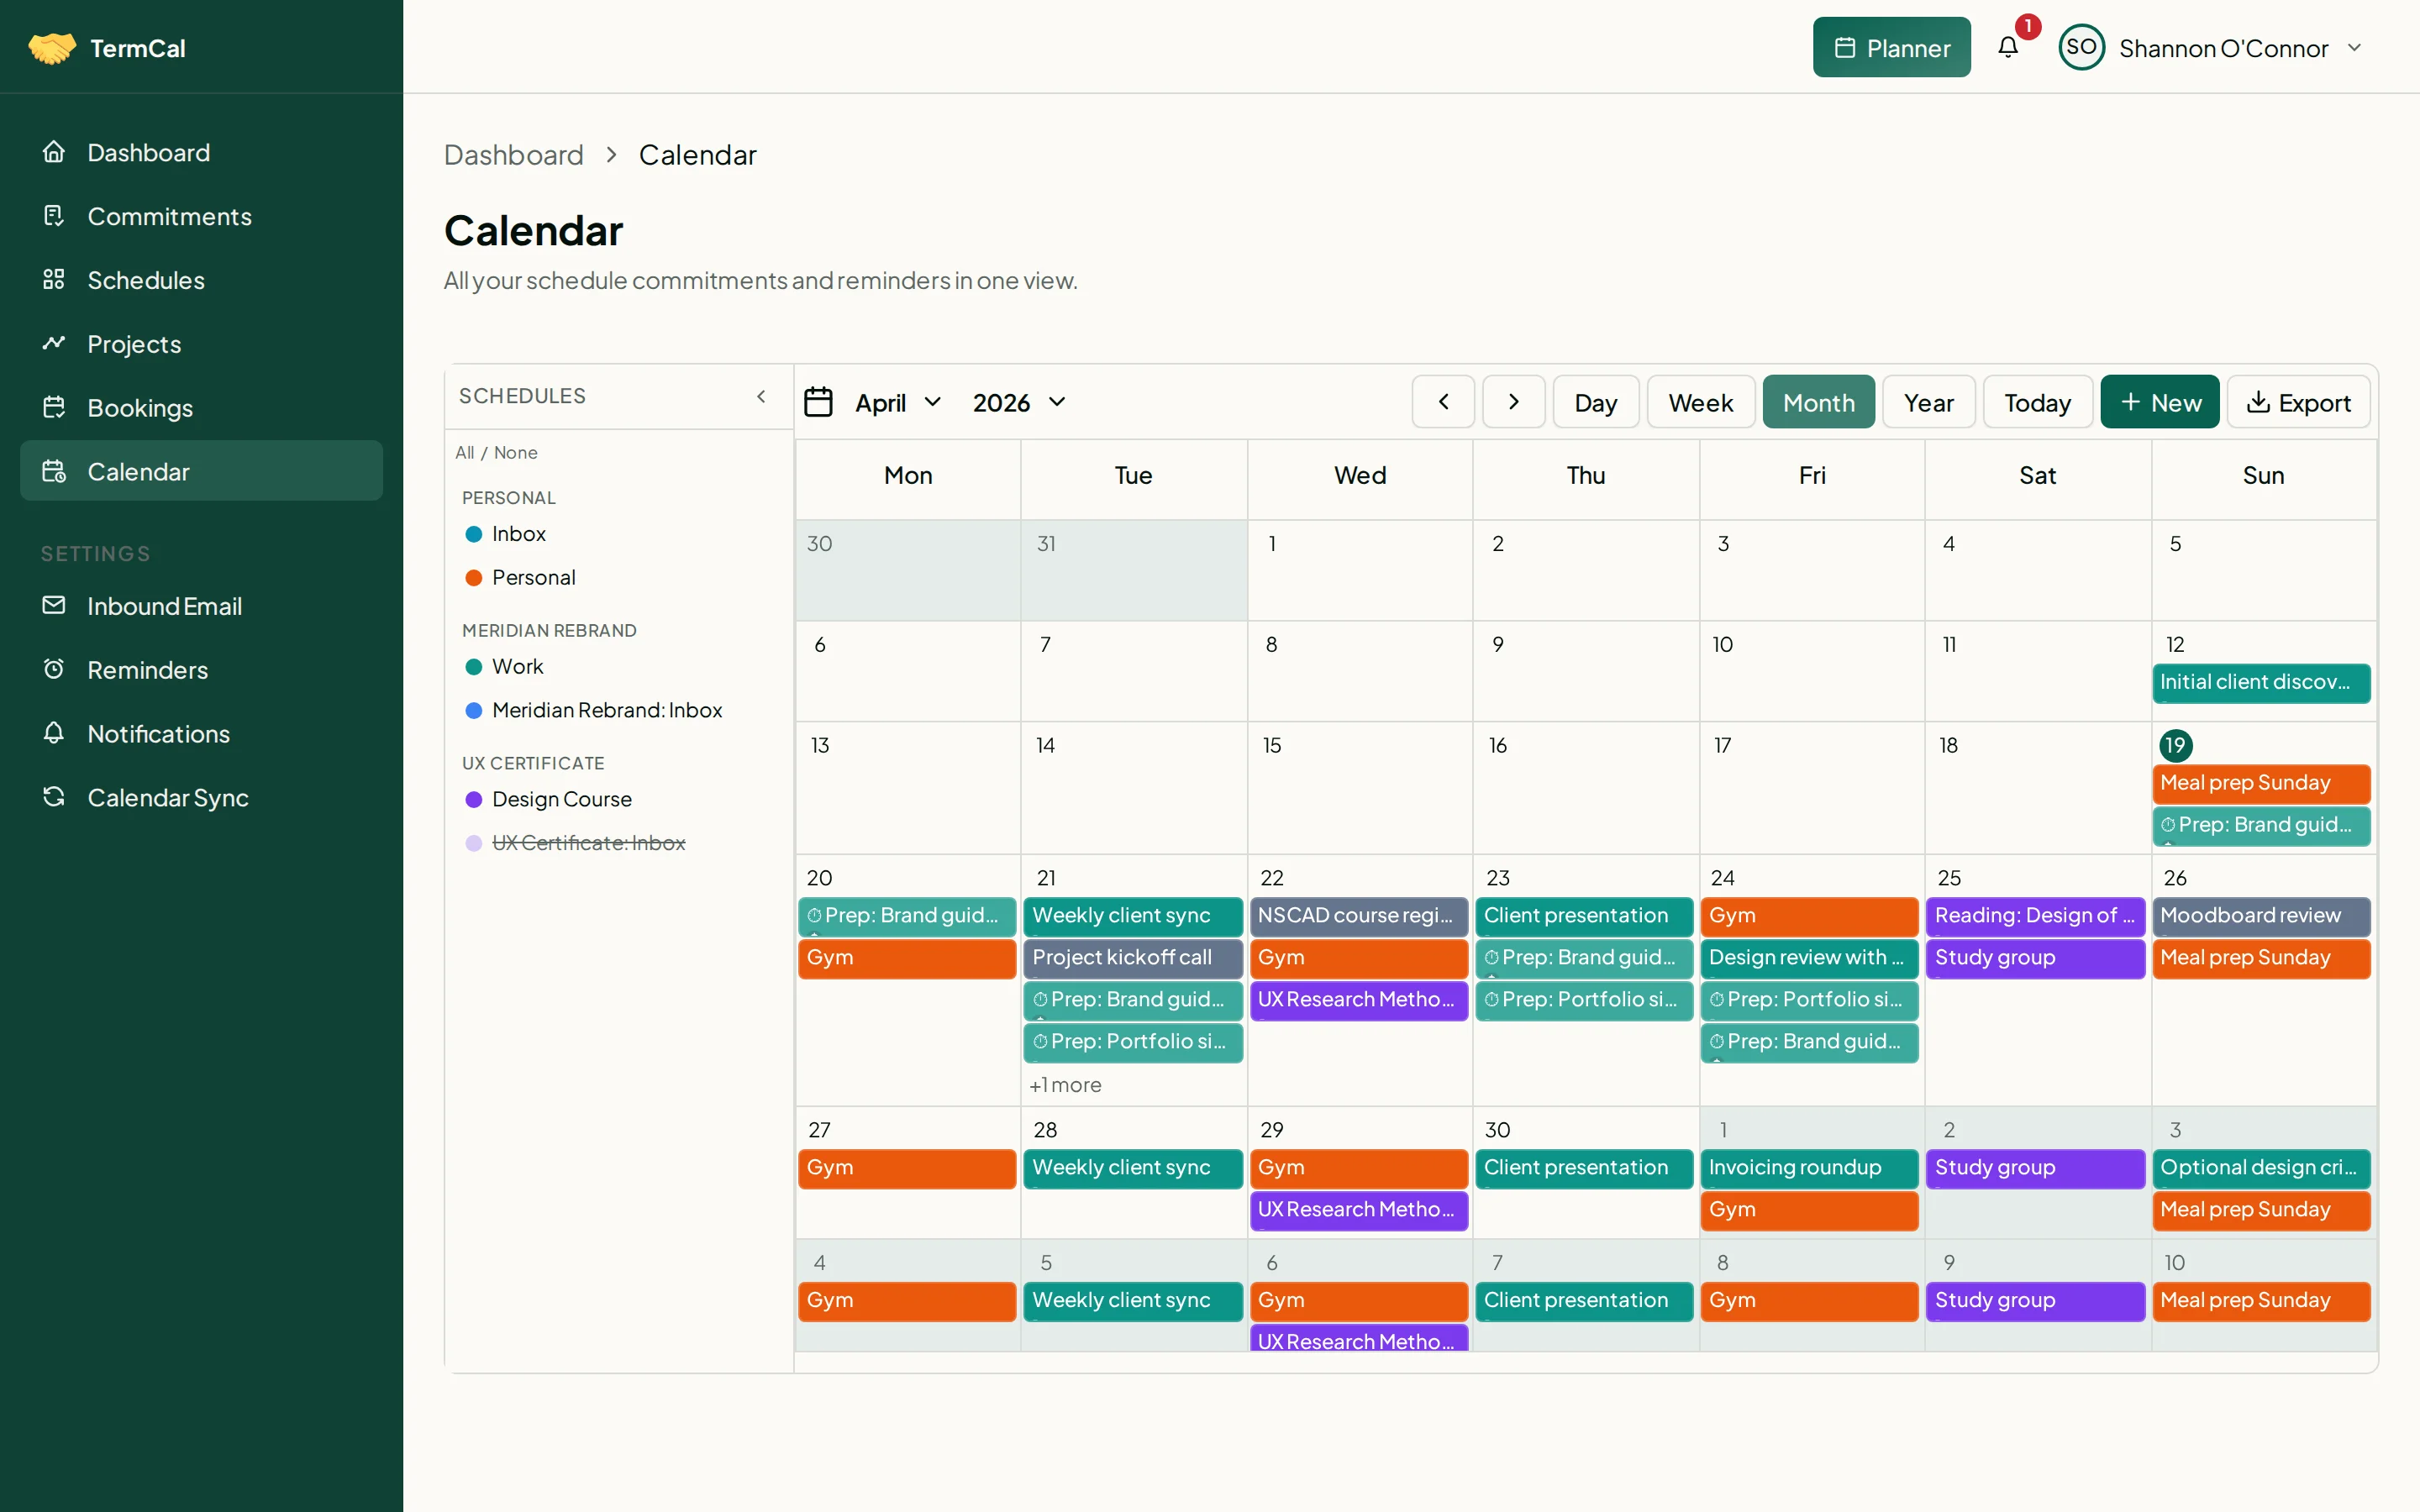
Task: Select Commitments in the sidebar
Action: coord(170,216)
